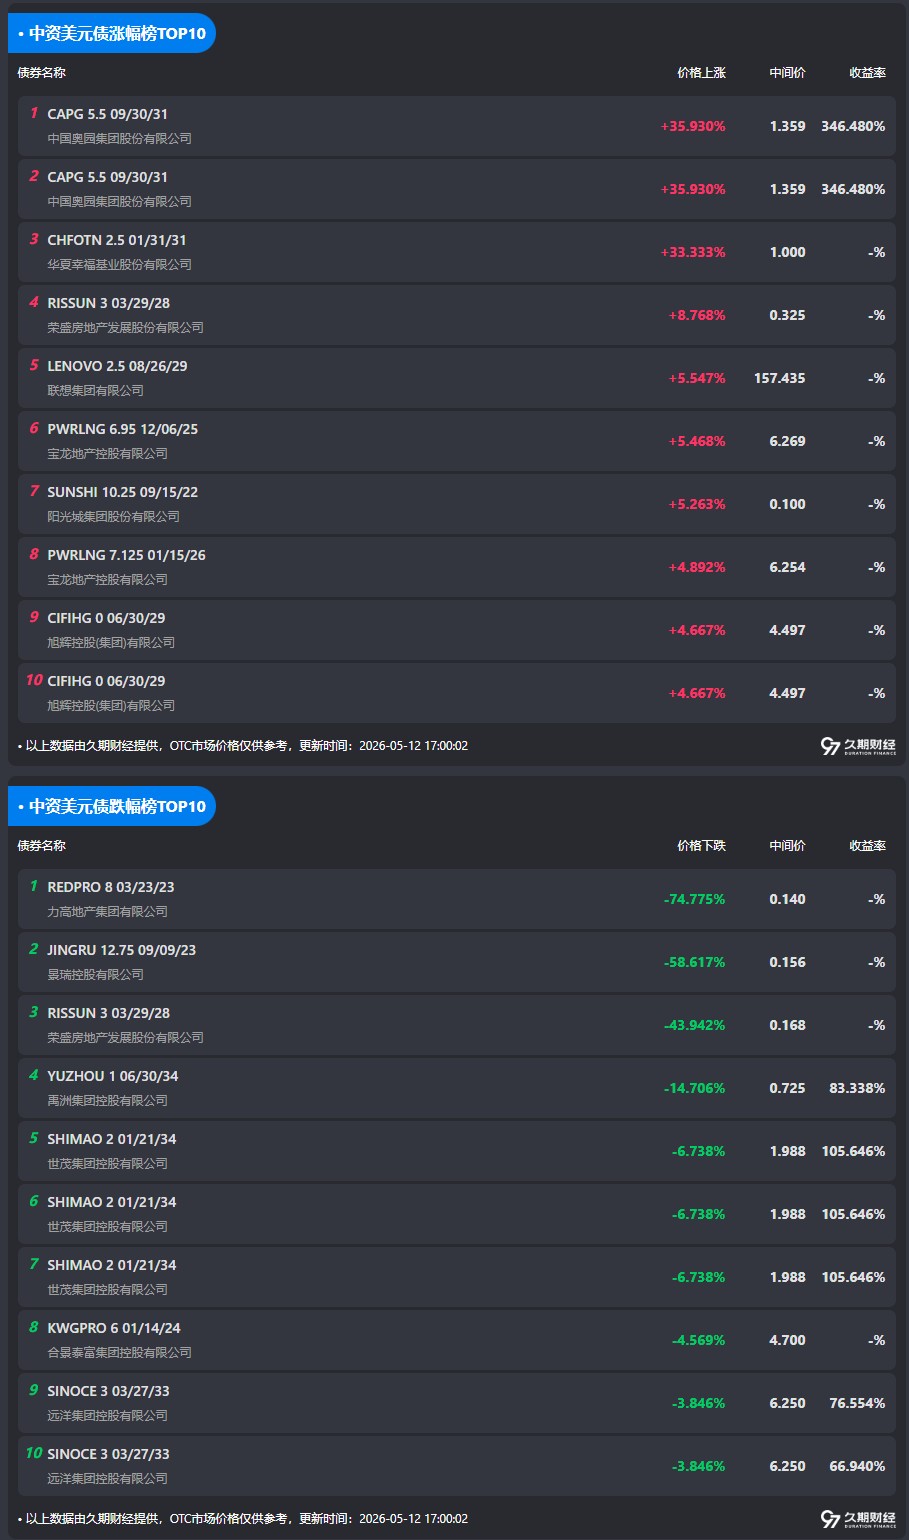This screenshot has width=909, height=1540.
Task: Click the -74.775% price drop value
Action: [x=695, y=899]
